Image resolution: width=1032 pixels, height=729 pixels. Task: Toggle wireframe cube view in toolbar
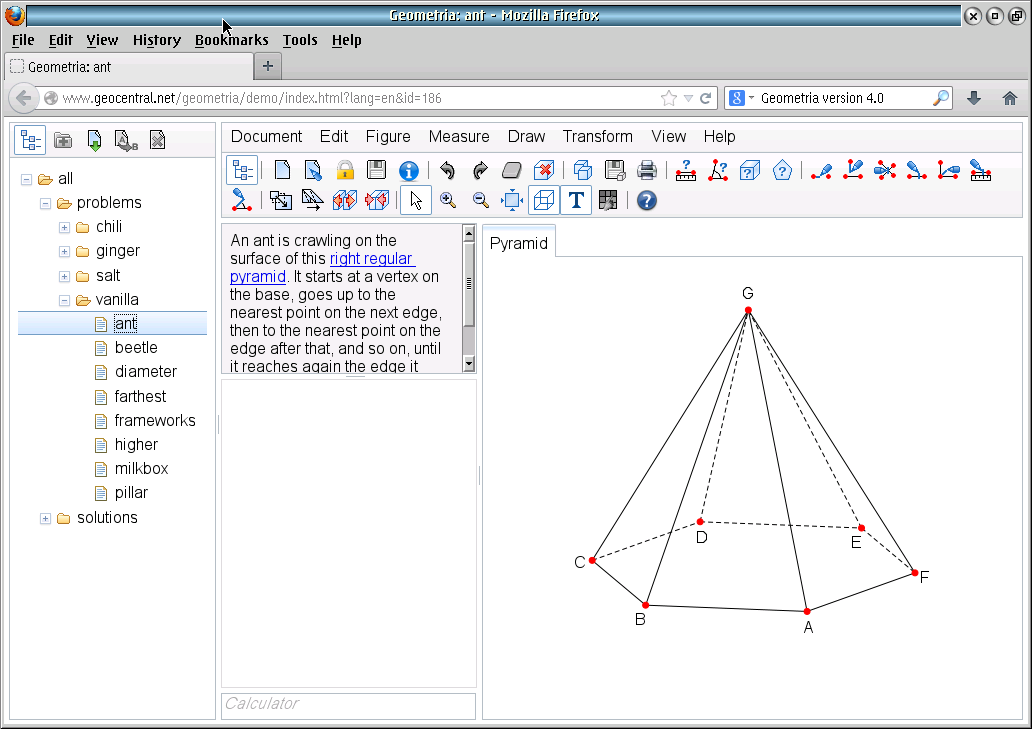click(542, 200)
